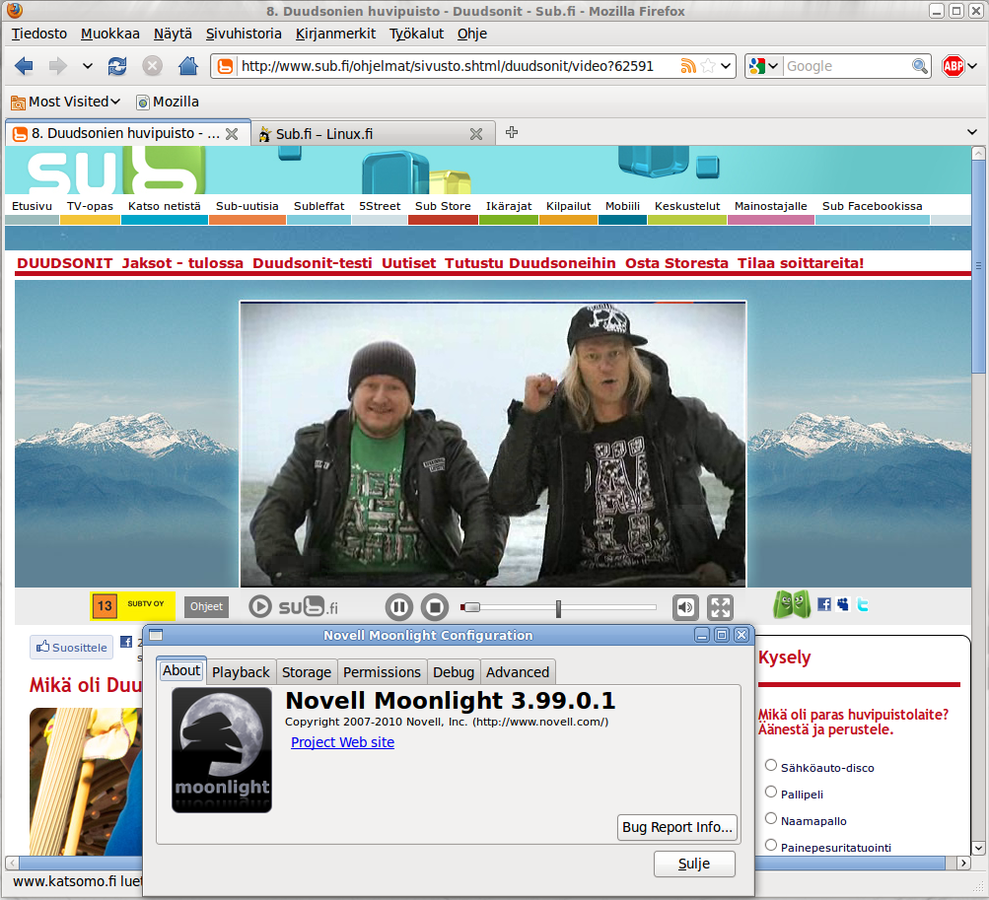Go to the Firefox home page

187,66
